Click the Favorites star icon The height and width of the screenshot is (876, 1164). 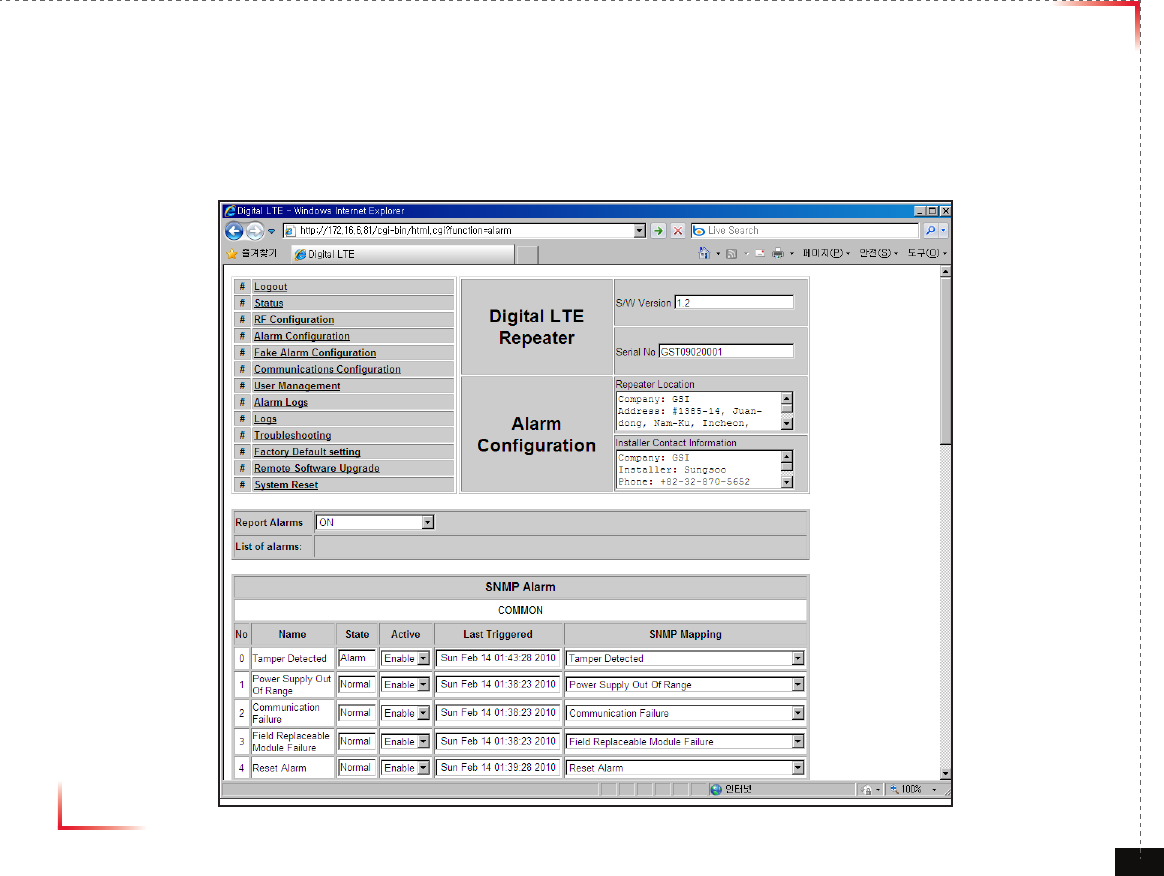(x=232, y=254)
